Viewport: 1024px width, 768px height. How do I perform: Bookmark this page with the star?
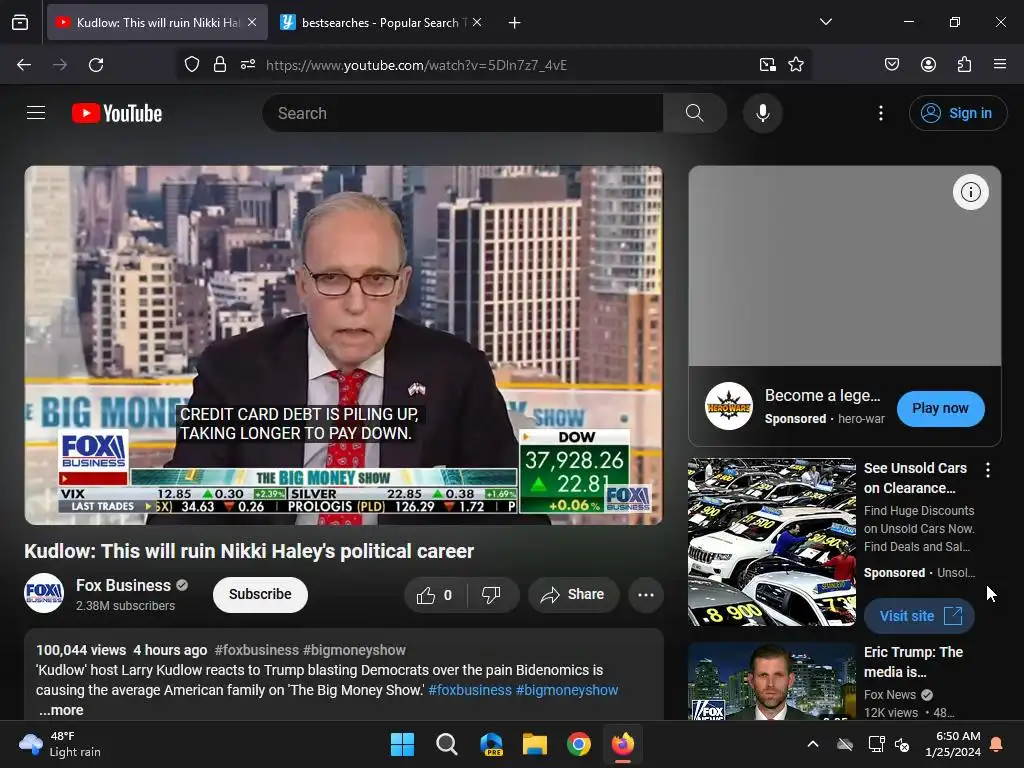click(x=795, y=65)
